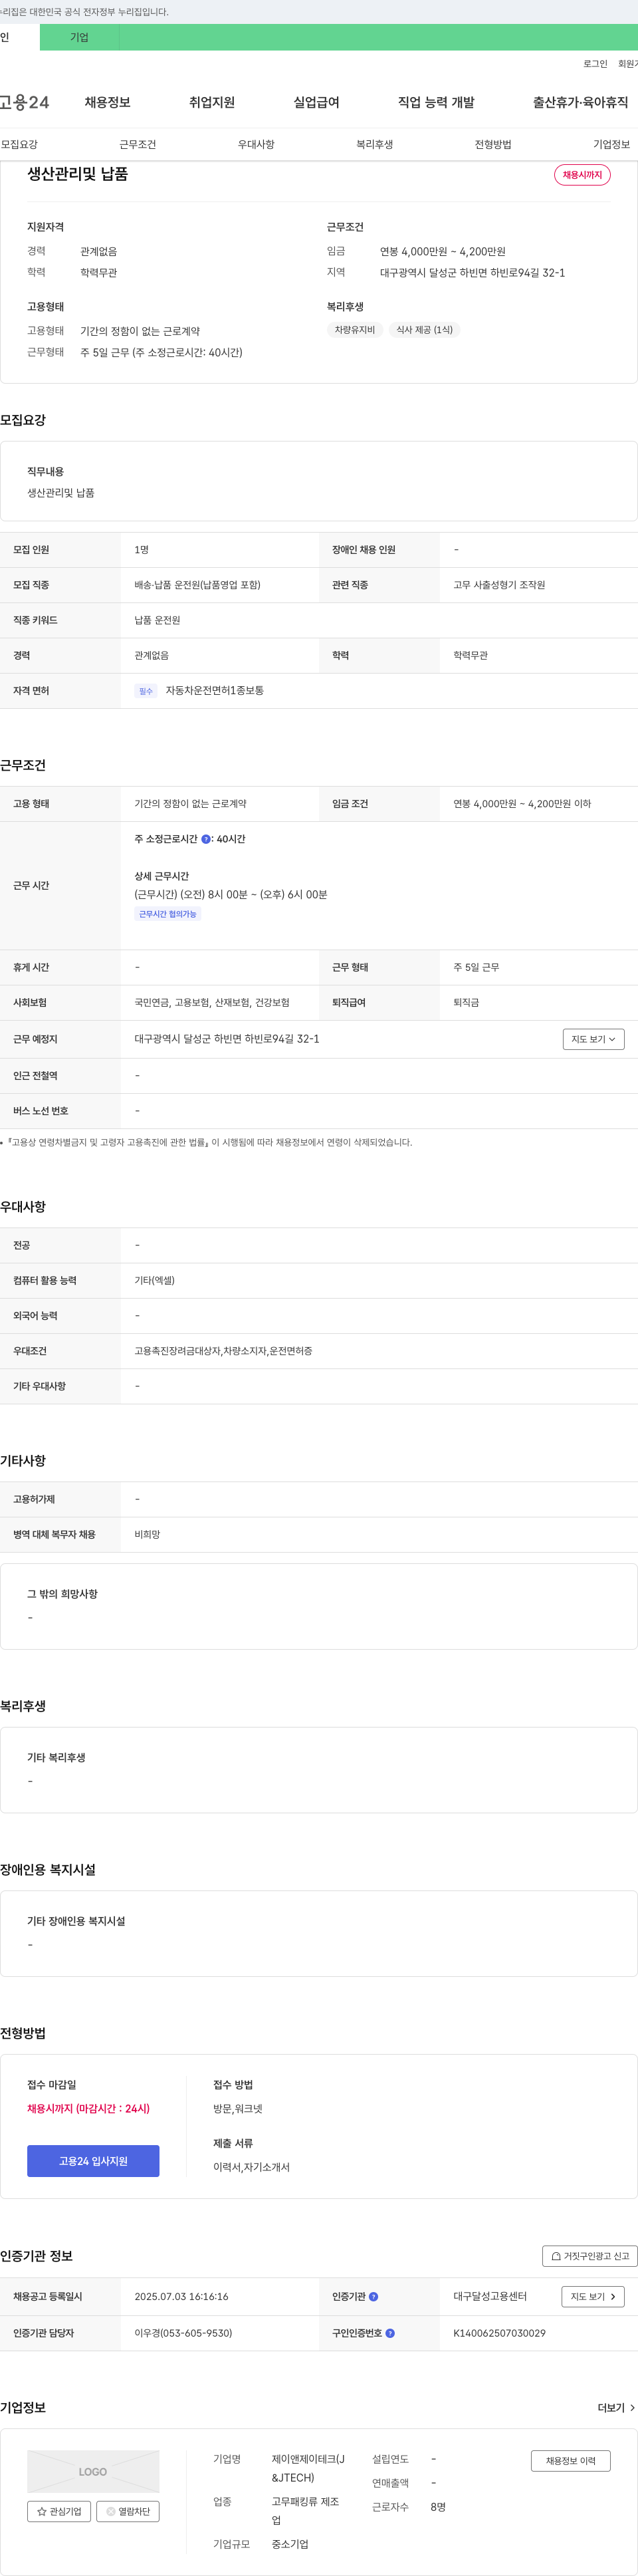Click help icon next to 구인인증번호

[390, 2333]
